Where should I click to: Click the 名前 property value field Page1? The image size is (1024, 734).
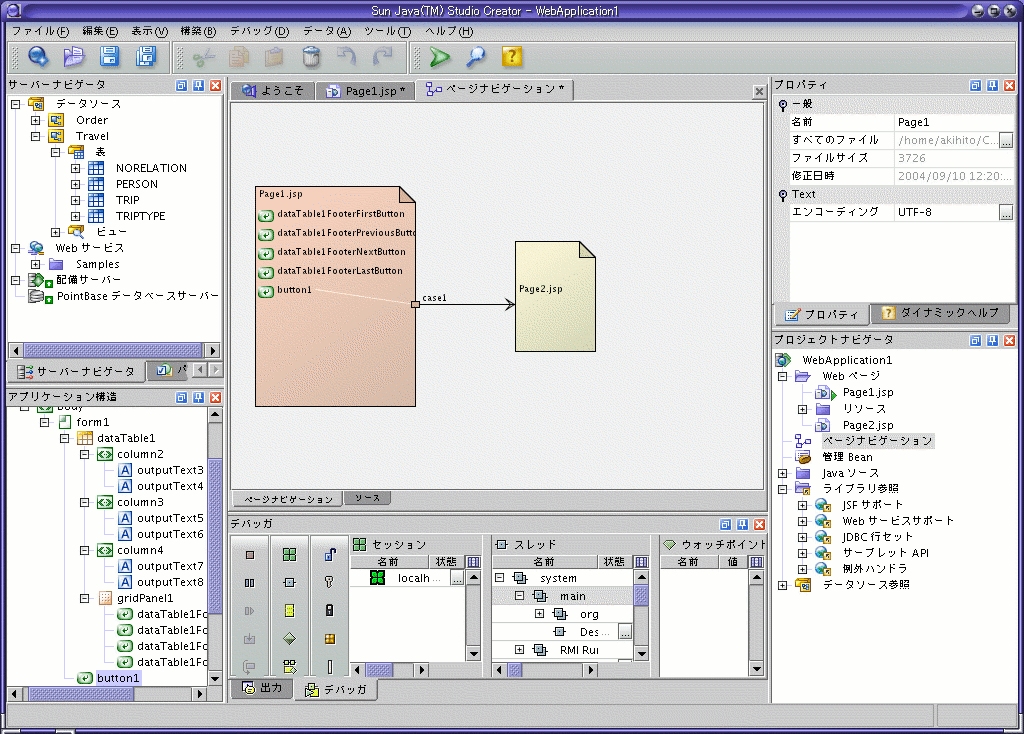[954, 122]
